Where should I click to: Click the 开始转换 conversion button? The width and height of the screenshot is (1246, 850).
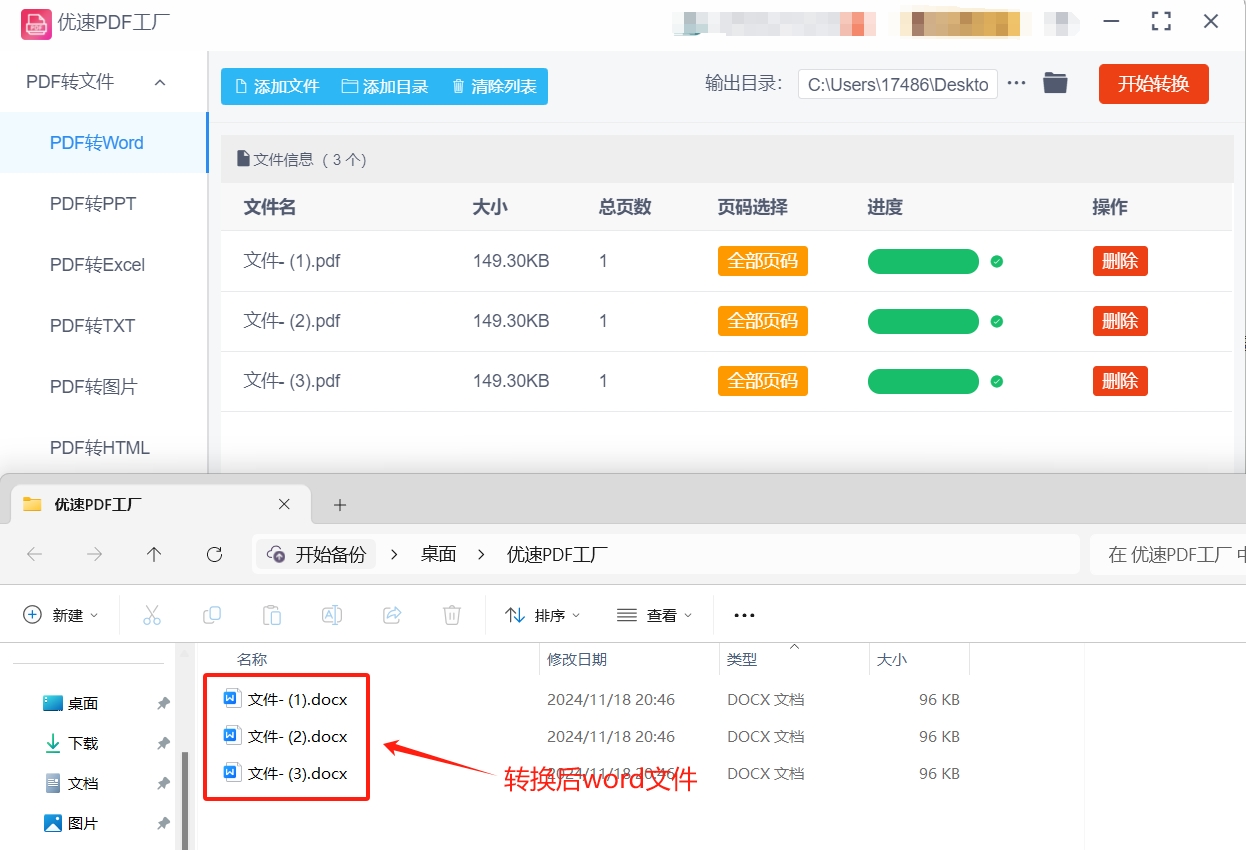1153,84
